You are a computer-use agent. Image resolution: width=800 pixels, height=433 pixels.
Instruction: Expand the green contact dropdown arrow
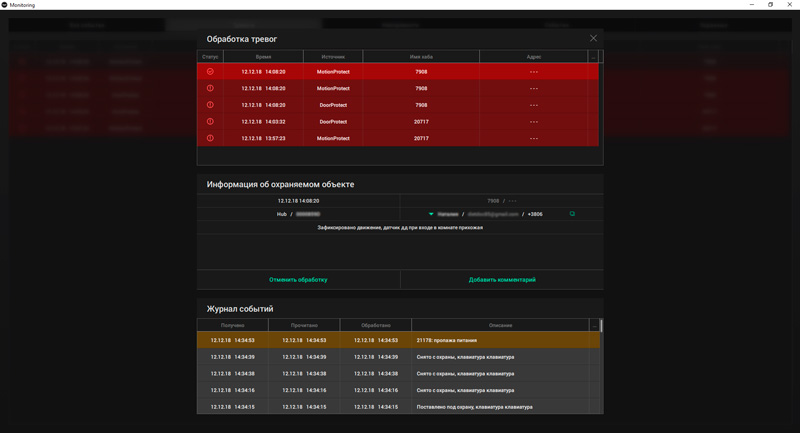[431, 214]
